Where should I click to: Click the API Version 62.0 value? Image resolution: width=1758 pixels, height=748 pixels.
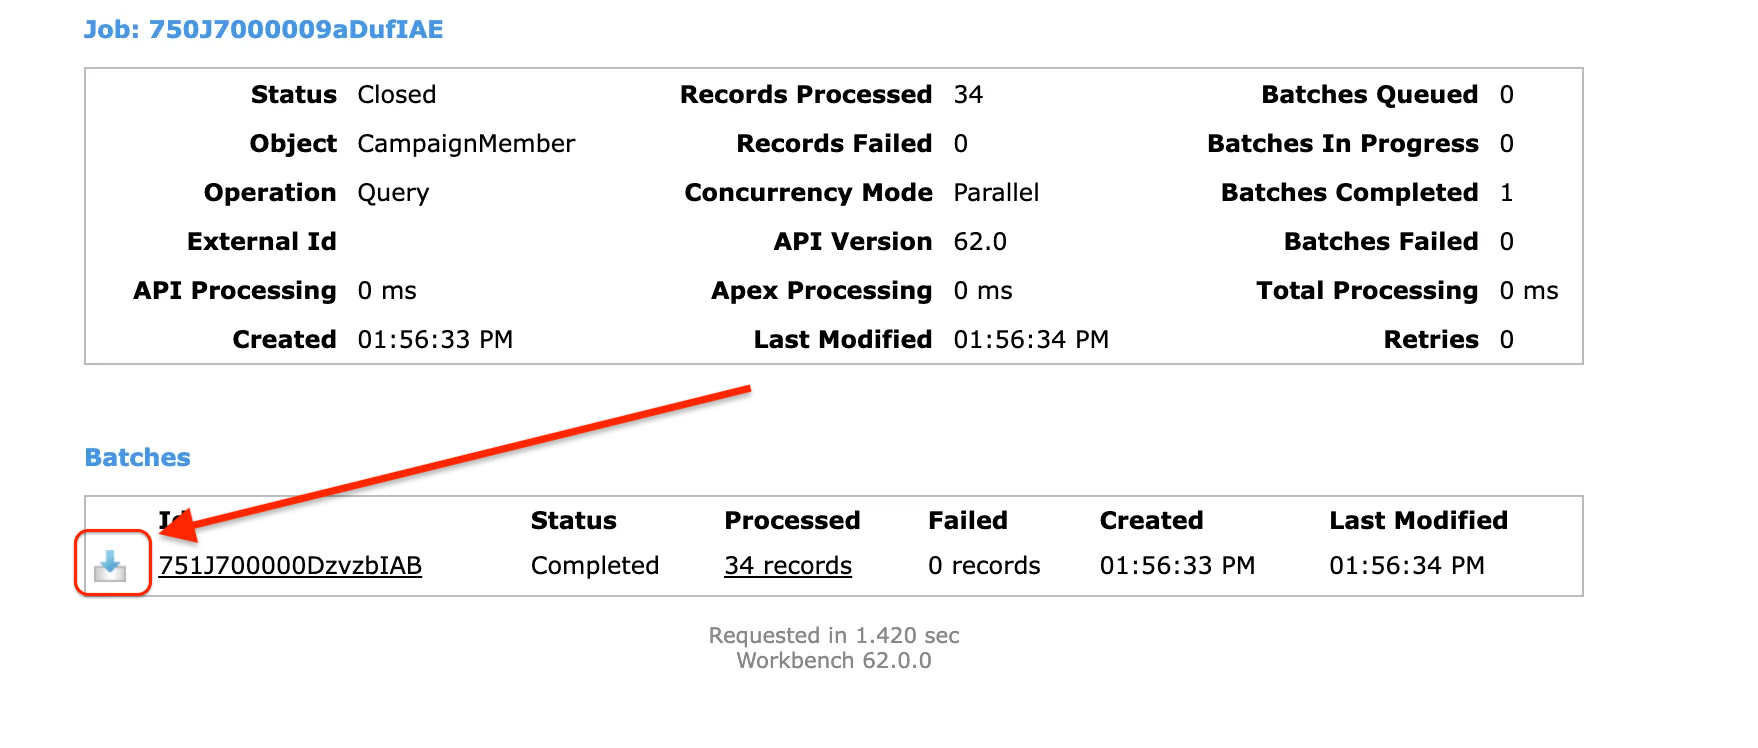(x=980, y=242)
